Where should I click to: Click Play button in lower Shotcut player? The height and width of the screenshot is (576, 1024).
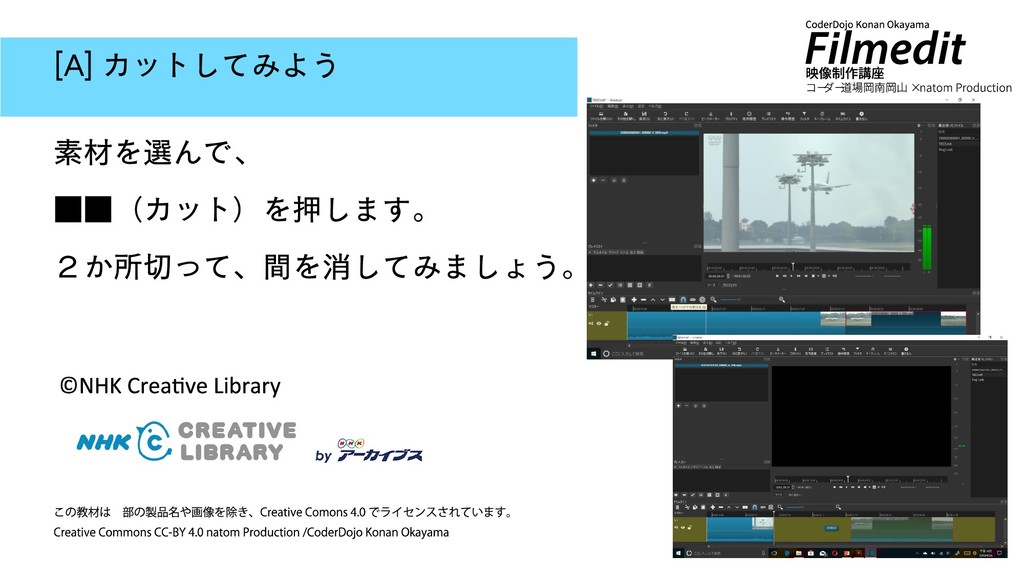(x=846, y=487)
